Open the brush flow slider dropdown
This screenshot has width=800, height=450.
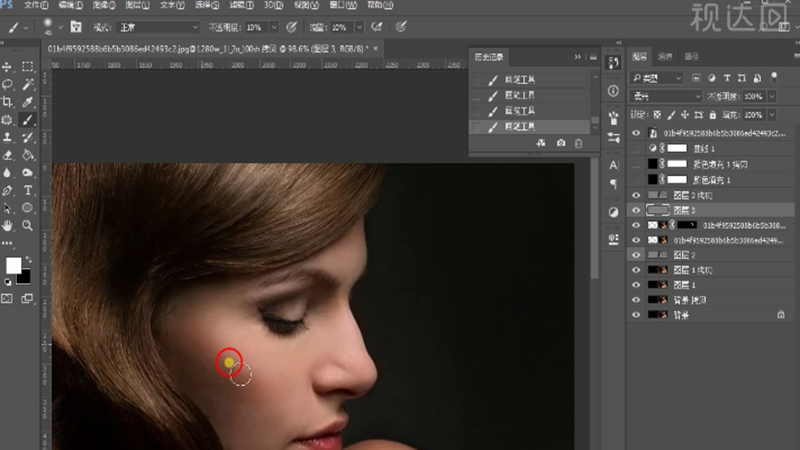(x=359, y=28)
